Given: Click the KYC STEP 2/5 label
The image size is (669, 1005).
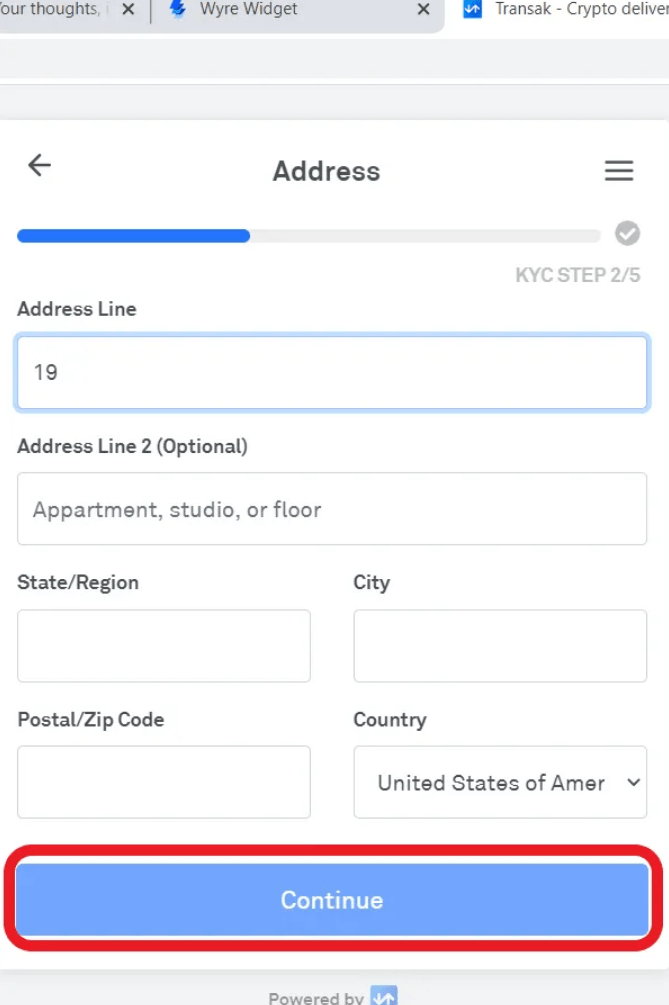Looking at the screenshot, I should pos(577,275).
